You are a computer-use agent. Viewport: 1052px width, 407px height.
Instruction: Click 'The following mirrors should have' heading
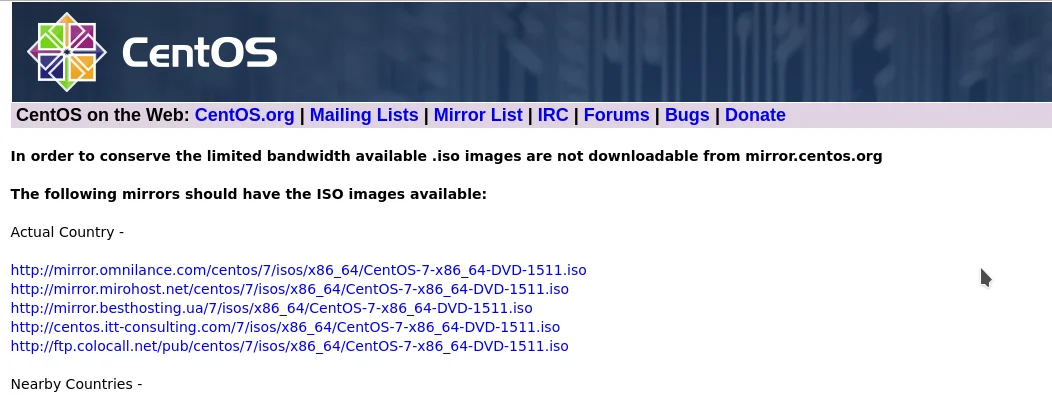[248, 194]
